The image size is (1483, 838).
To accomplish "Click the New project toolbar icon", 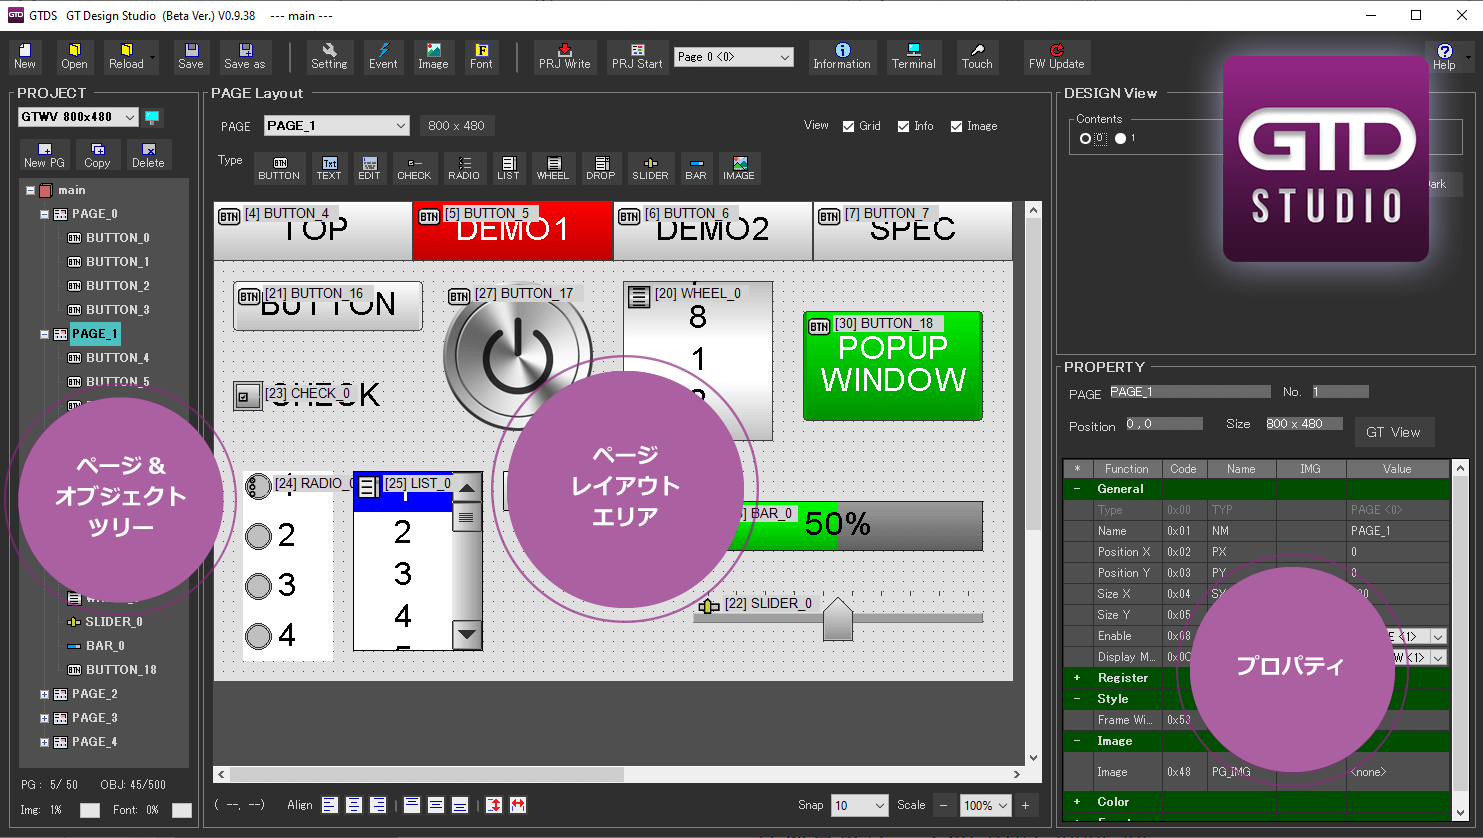I will (25, 57).
